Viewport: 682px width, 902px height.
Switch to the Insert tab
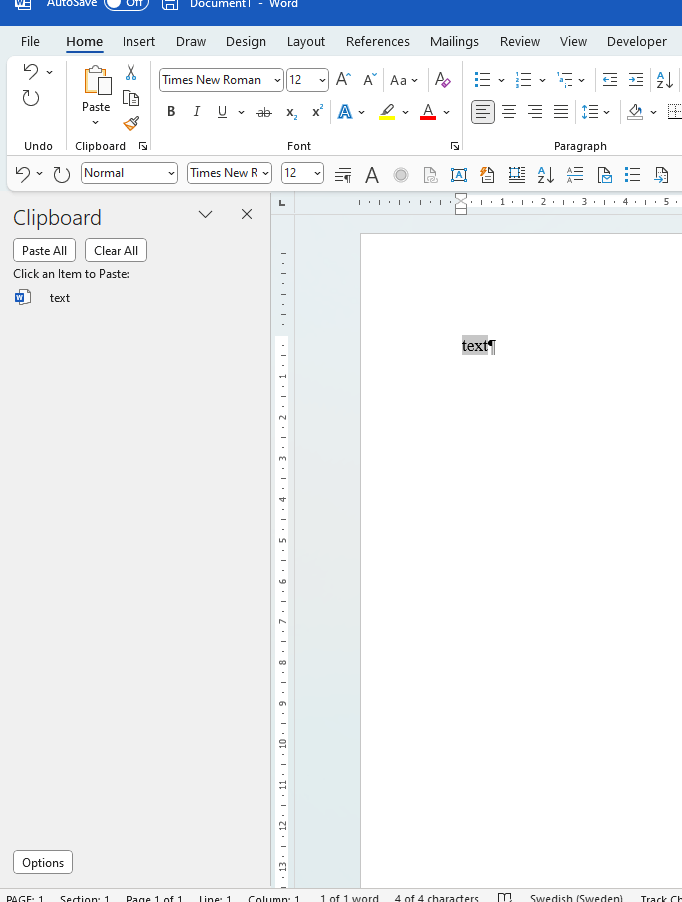point(139,41)
